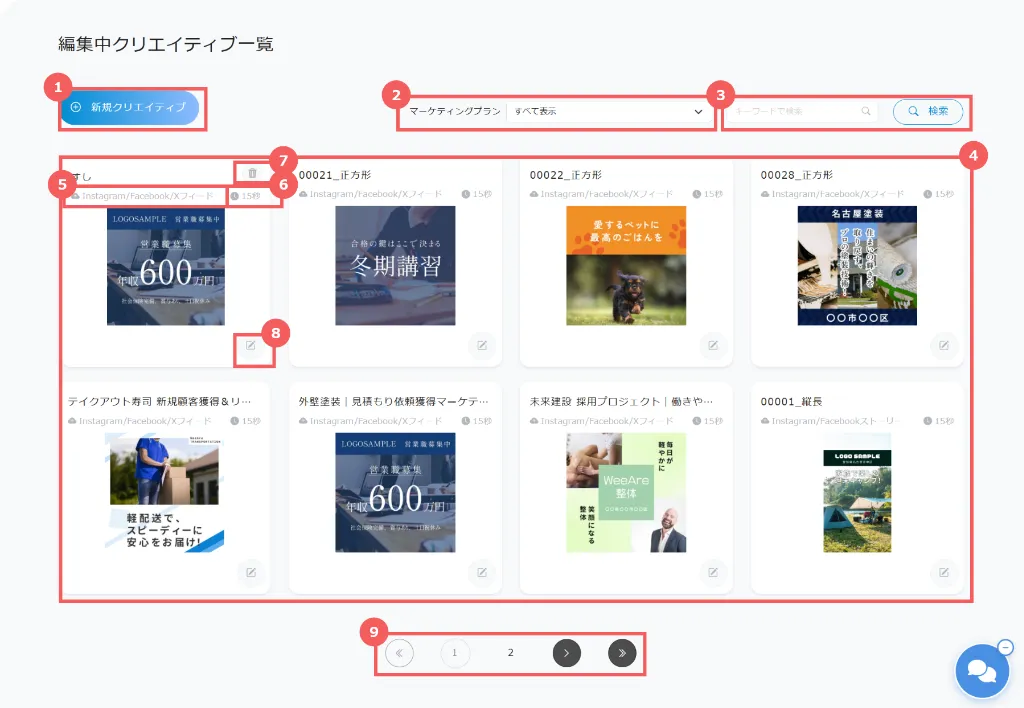Click the edit icon on the 00021_正方形 card
1024x708 pixels.
tap(482, 345)
